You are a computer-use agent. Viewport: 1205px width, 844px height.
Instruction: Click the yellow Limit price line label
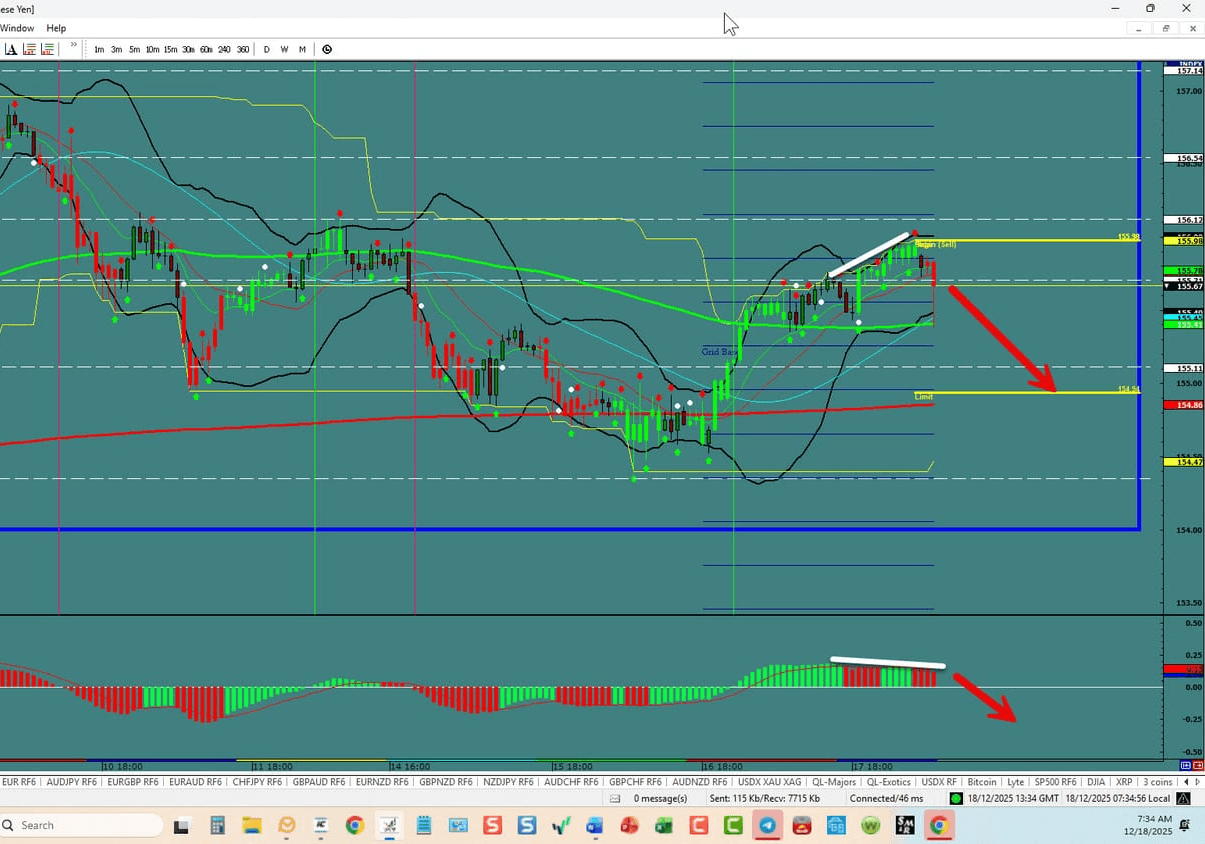point(923,396)
